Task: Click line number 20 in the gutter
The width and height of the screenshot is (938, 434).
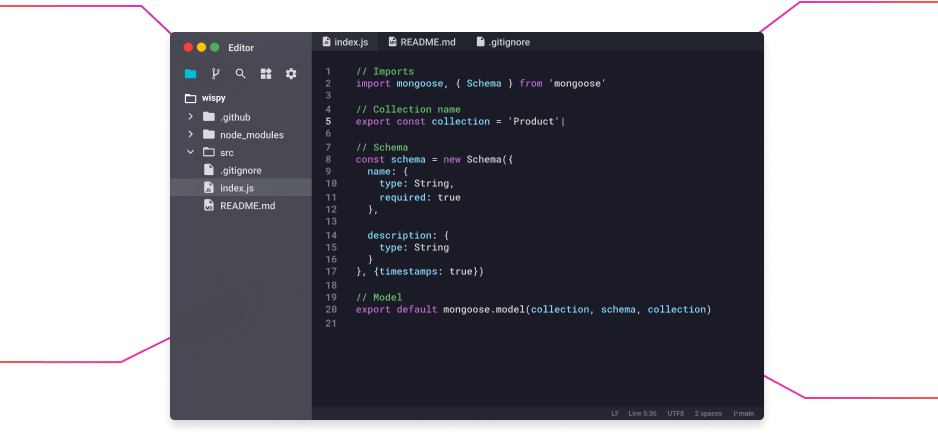Action: tap(331, 310)
